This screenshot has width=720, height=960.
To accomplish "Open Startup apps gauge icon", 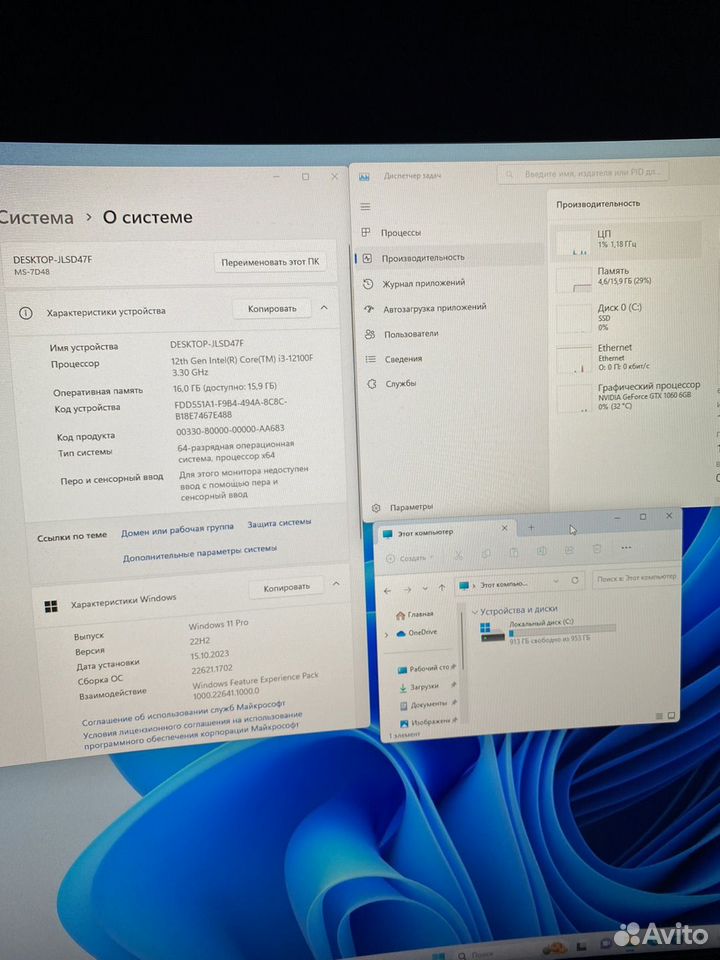I will [368, 308].
